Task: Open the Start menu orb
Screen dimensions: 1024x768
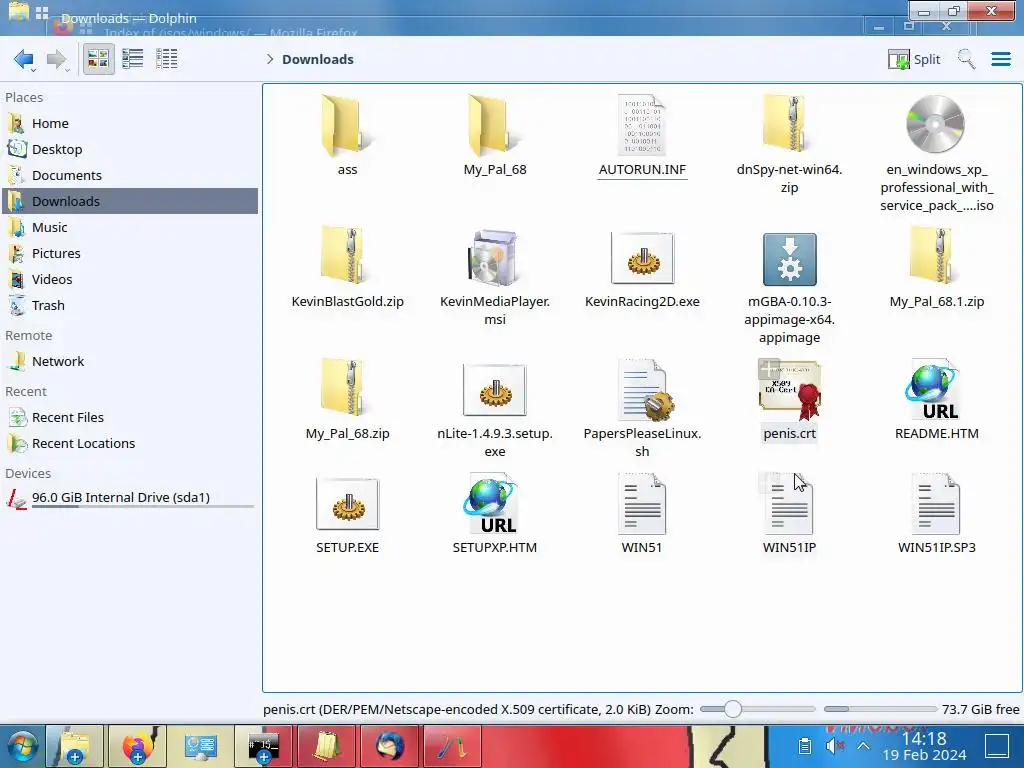Action: [x=23, y=746]
